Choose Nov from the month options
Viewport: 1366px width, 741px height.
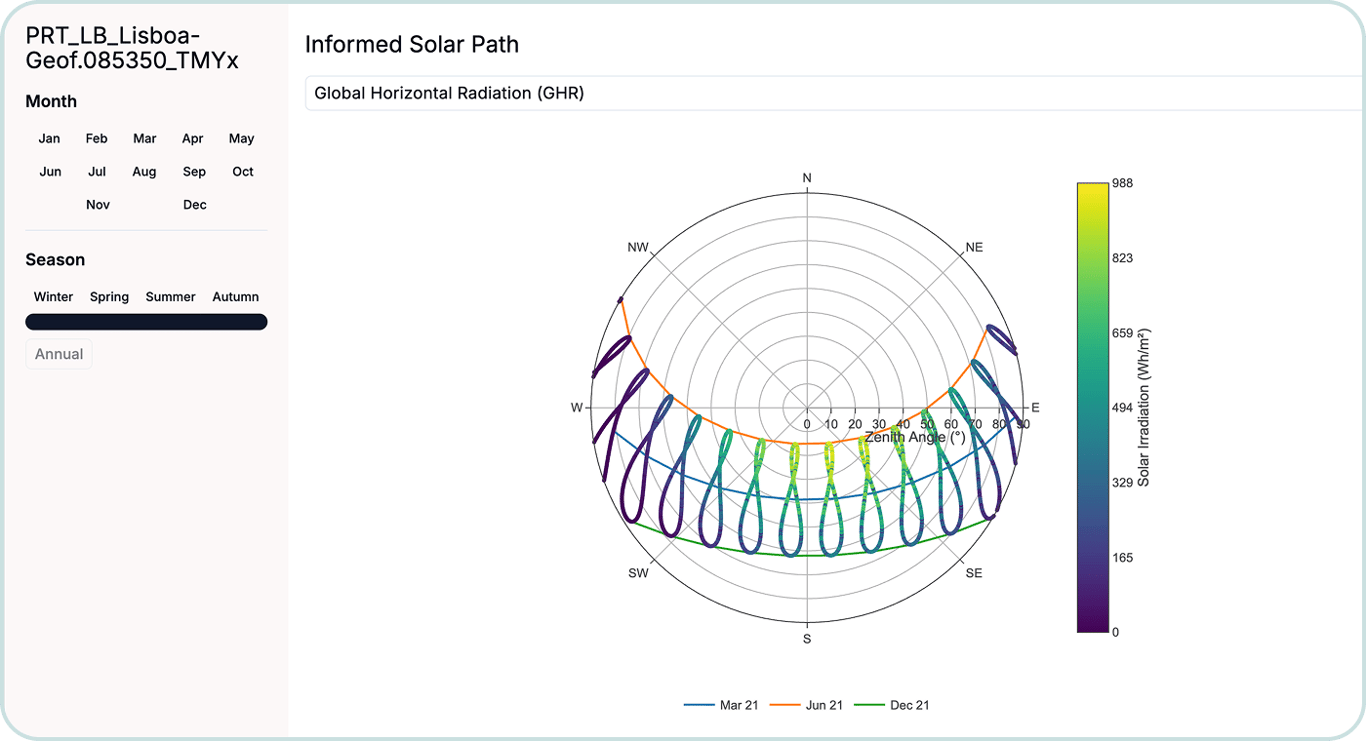97,204
